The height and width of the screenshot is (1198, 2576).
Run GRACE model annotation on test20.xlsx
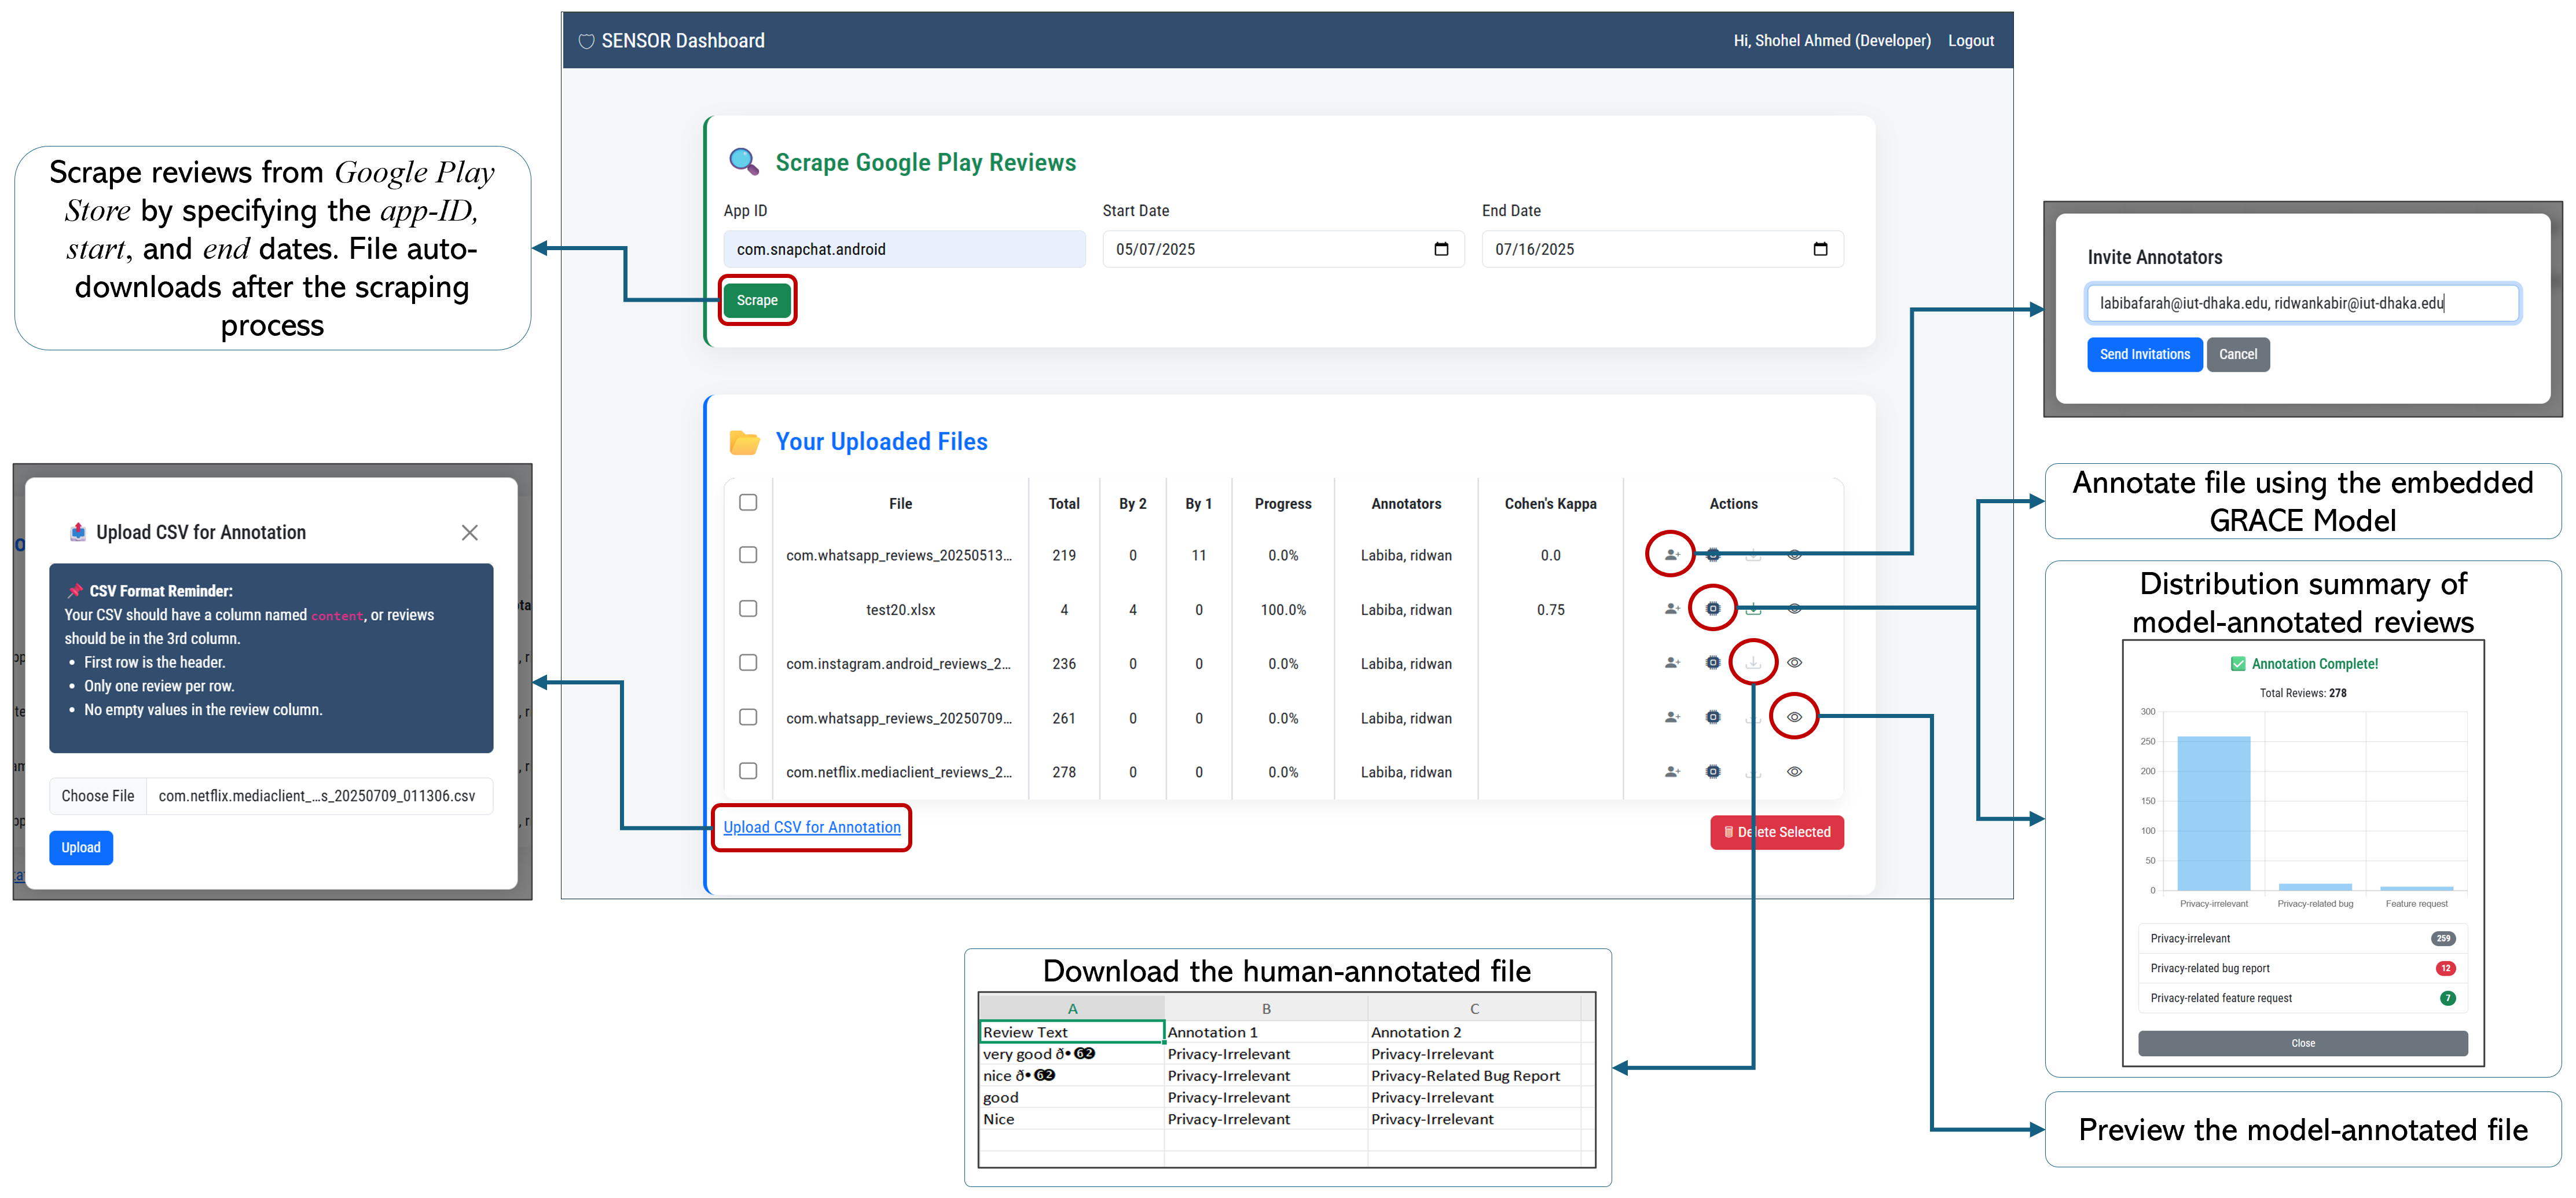click(1712, 609)
